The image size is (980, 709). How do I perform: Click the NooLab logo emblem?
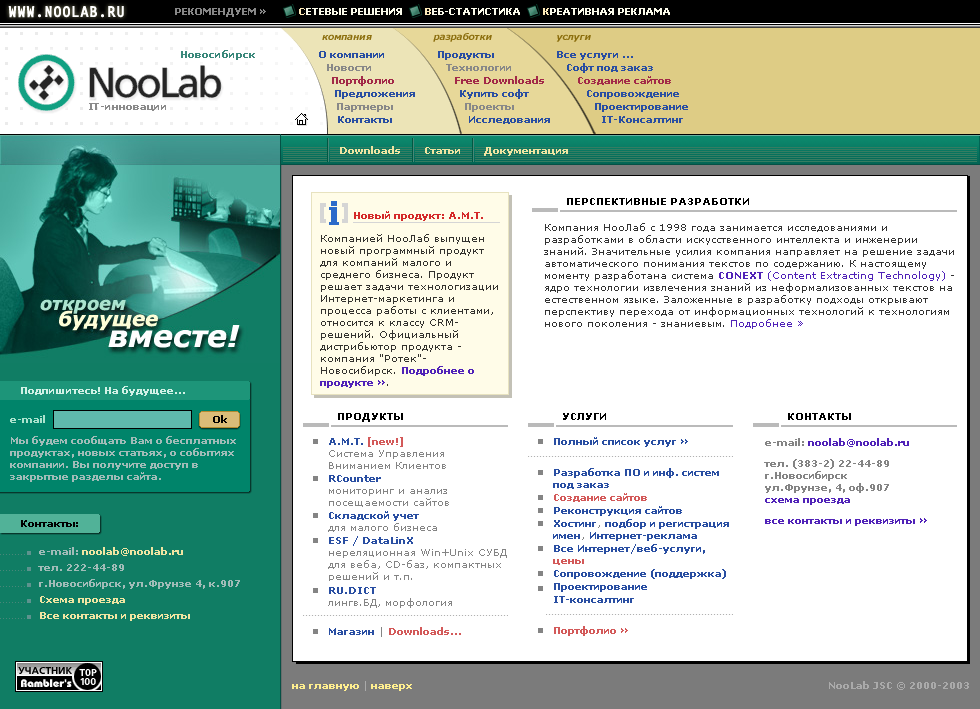tap(46, 83)
